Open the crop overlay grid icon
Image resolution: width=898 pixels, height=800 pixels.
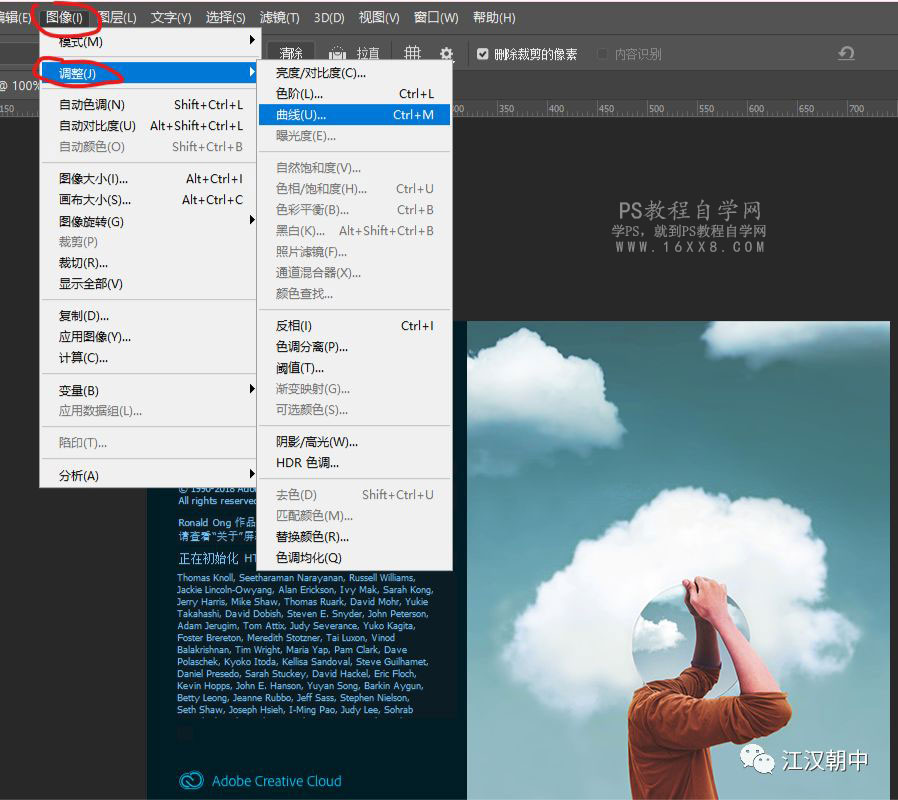click(412, 53)
